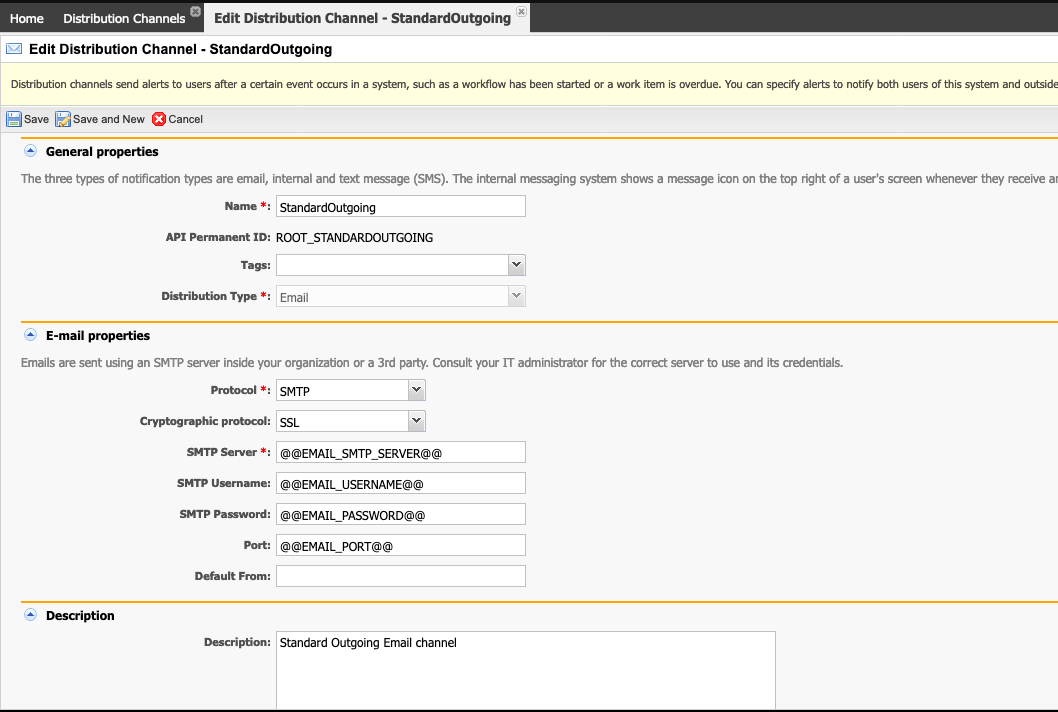Collapse the General properties section

tap(30, 151)
